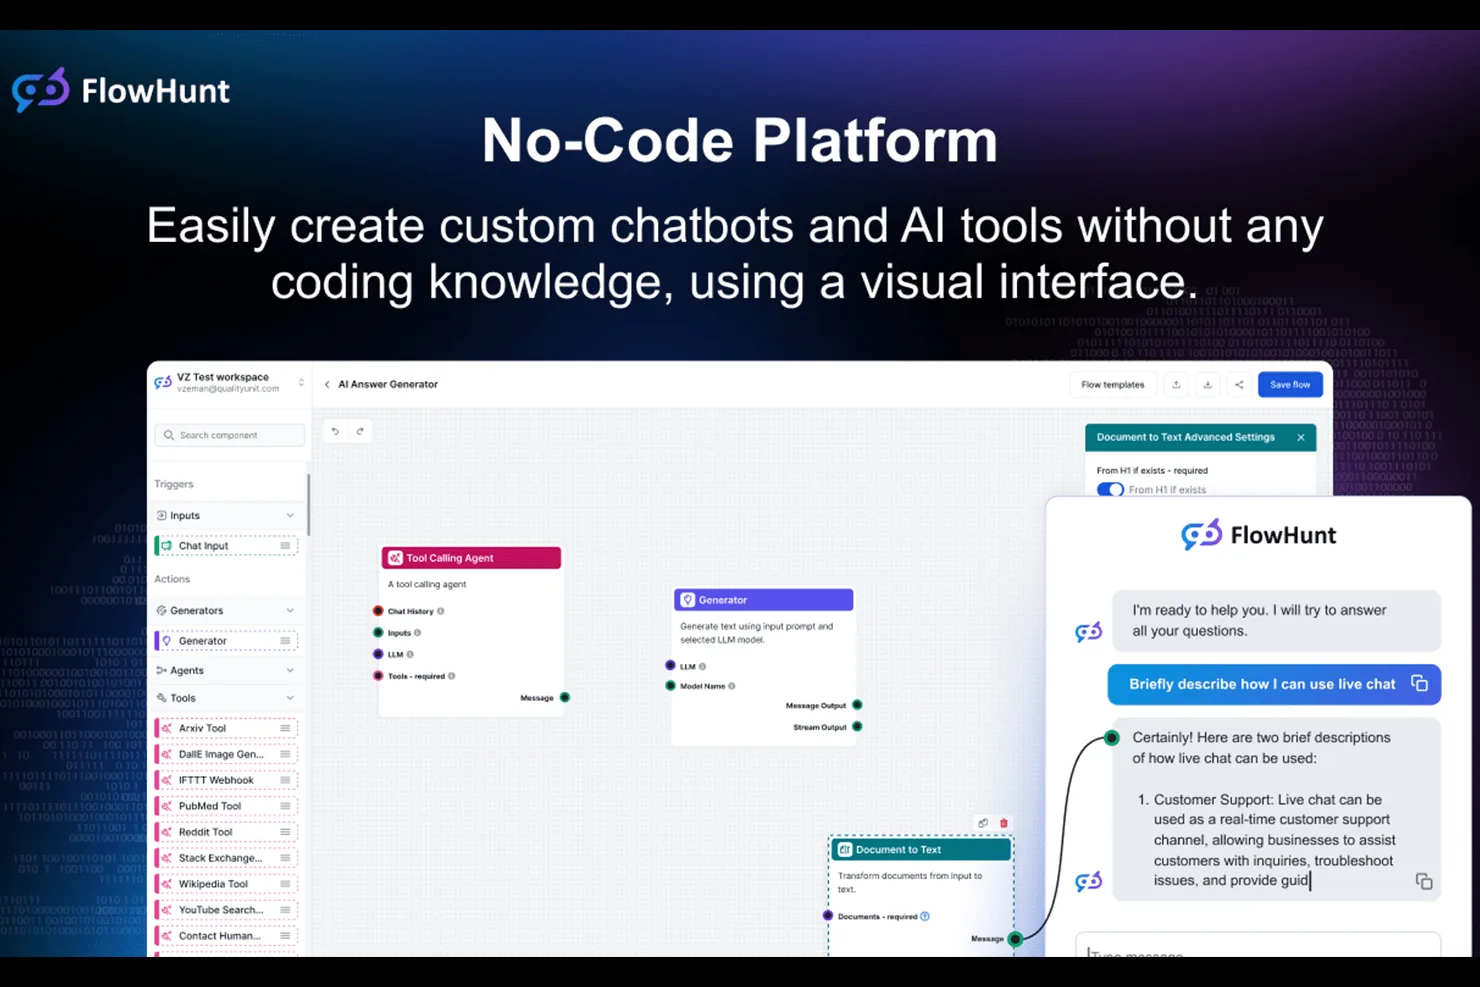Click the drag handle on Arxiv Tool

tap(285, 728)
